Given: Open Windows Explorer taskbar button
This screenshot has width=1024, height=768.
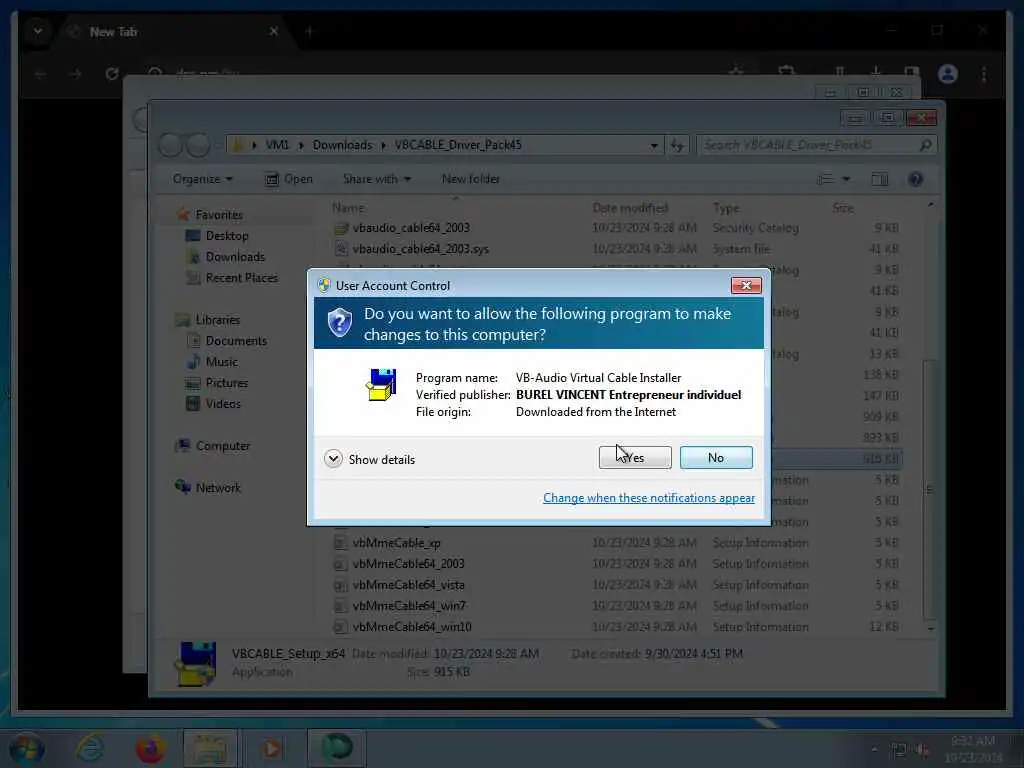Looking at the screenshot, I should coord(210,748).
